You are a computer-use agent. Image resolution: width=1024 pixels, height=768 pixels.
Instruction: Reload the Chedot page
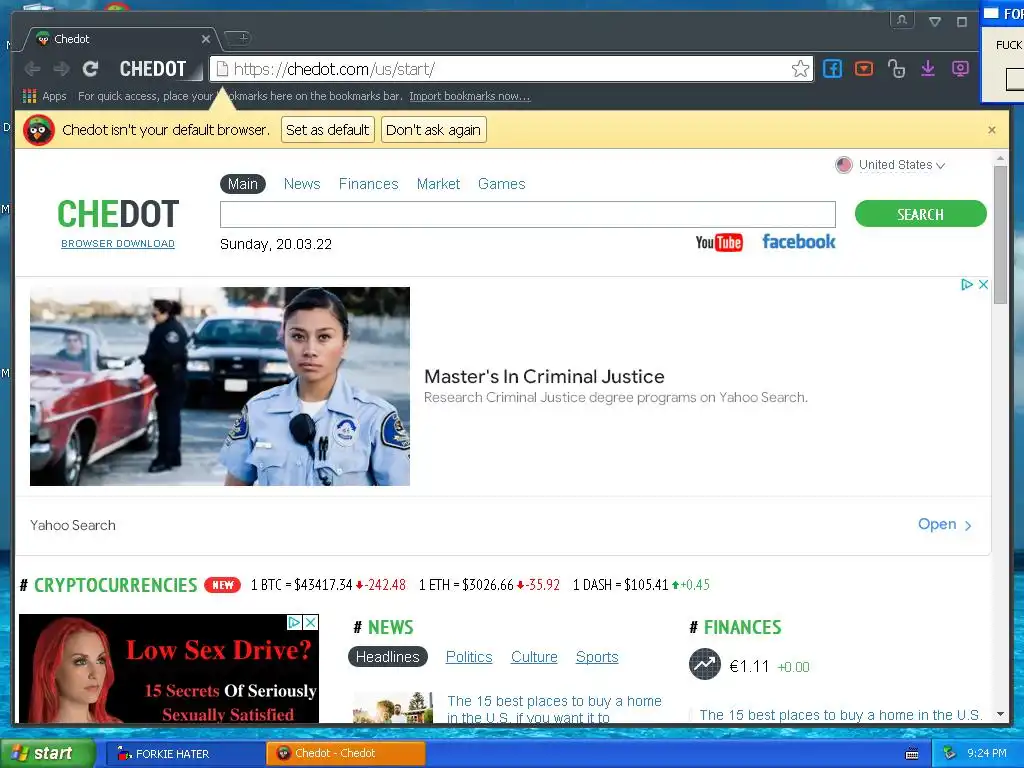coord(90,69)
